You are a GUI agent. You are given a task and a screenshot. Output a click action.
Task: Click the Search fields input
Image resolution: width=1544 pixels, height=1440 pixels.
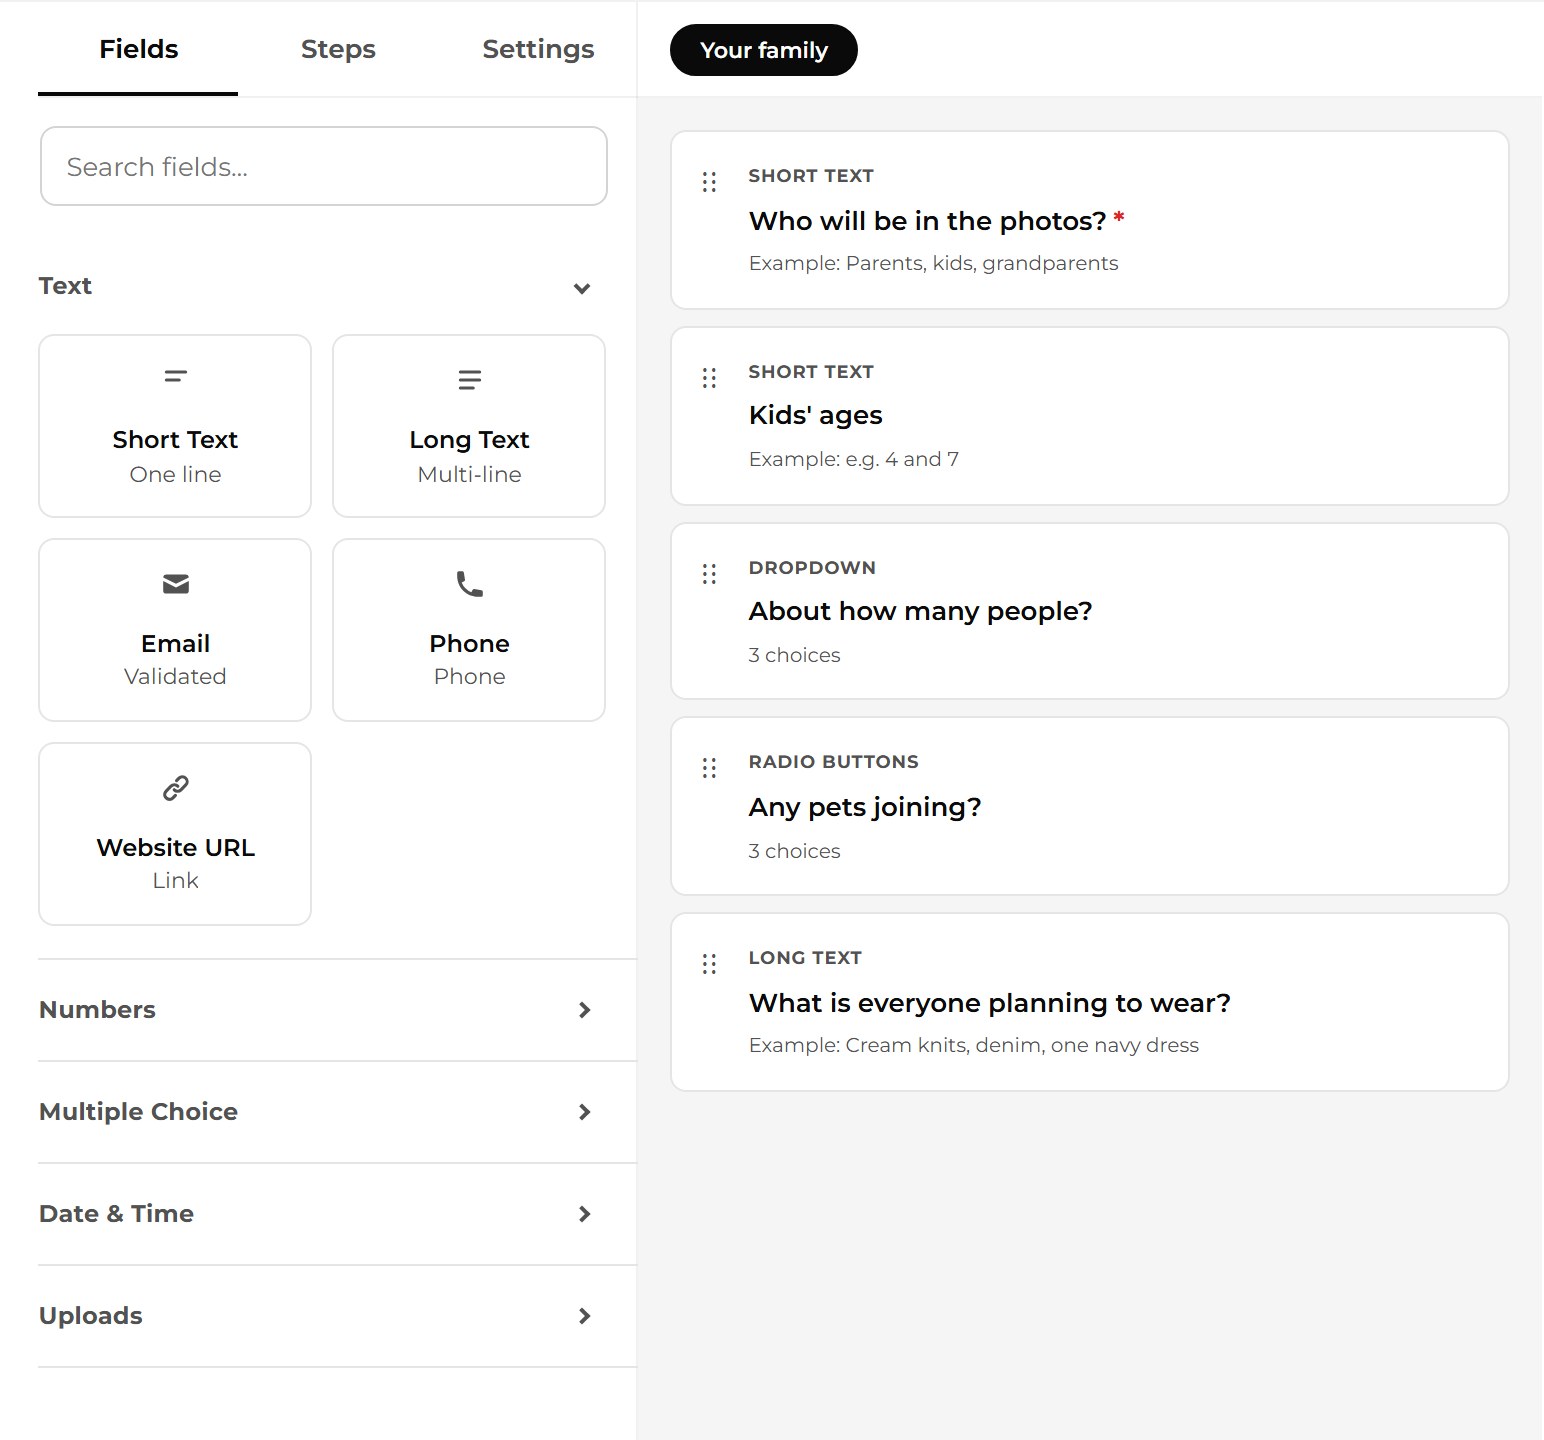pos(324,166)
